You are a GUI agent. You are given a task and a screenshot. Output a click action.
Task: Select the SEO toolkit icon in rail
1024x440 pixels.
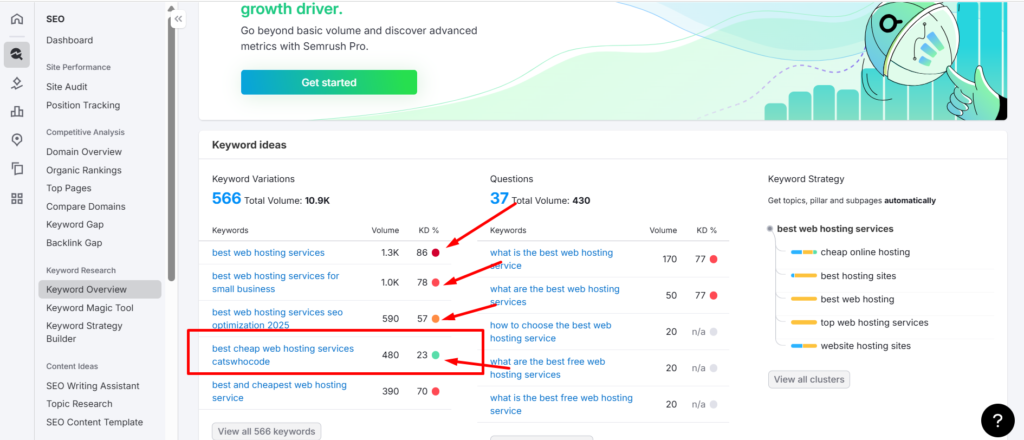(17, 54)
